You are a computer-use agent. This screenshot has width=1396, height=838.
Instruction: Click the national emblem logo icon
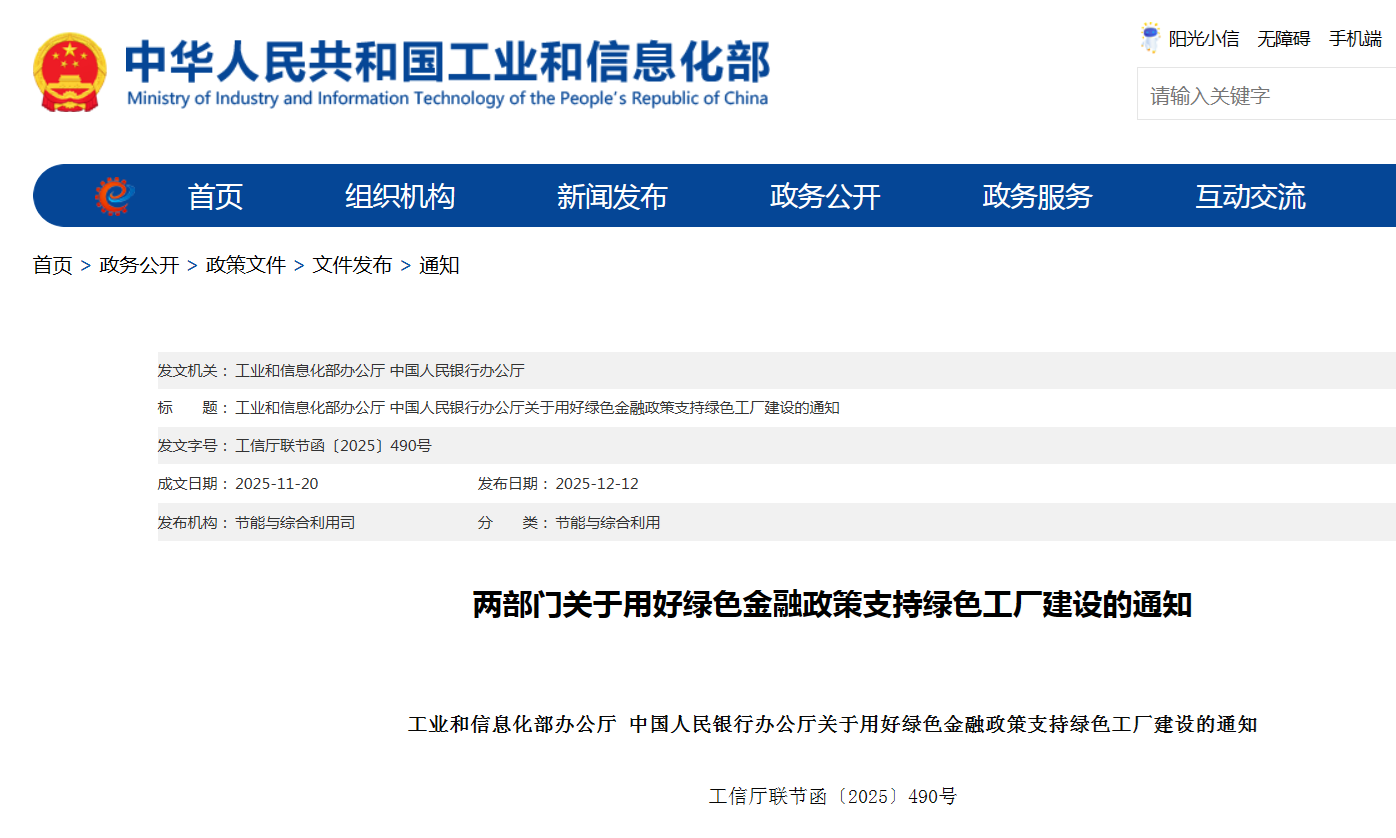pos(69,72)
